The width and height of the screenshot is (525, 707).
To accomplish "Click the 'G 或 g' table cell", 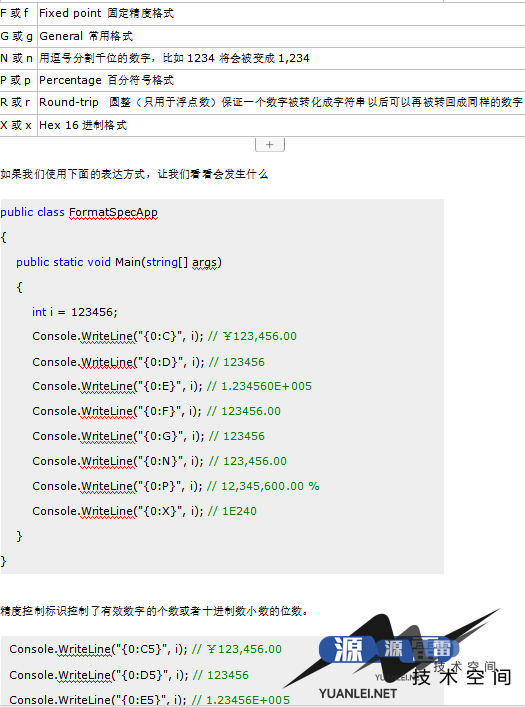I will click(18, 37).
